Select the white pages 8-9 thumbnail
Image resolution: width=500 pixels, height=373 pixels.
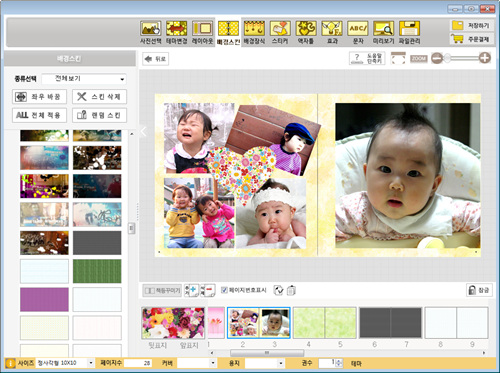pyautogui.click(x=456, y=323)
